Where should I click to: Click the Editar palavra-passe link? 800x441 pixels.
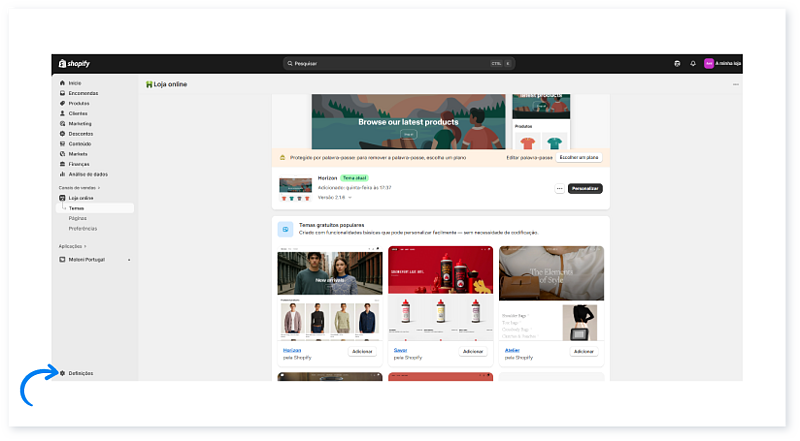[x=529, y=157]
